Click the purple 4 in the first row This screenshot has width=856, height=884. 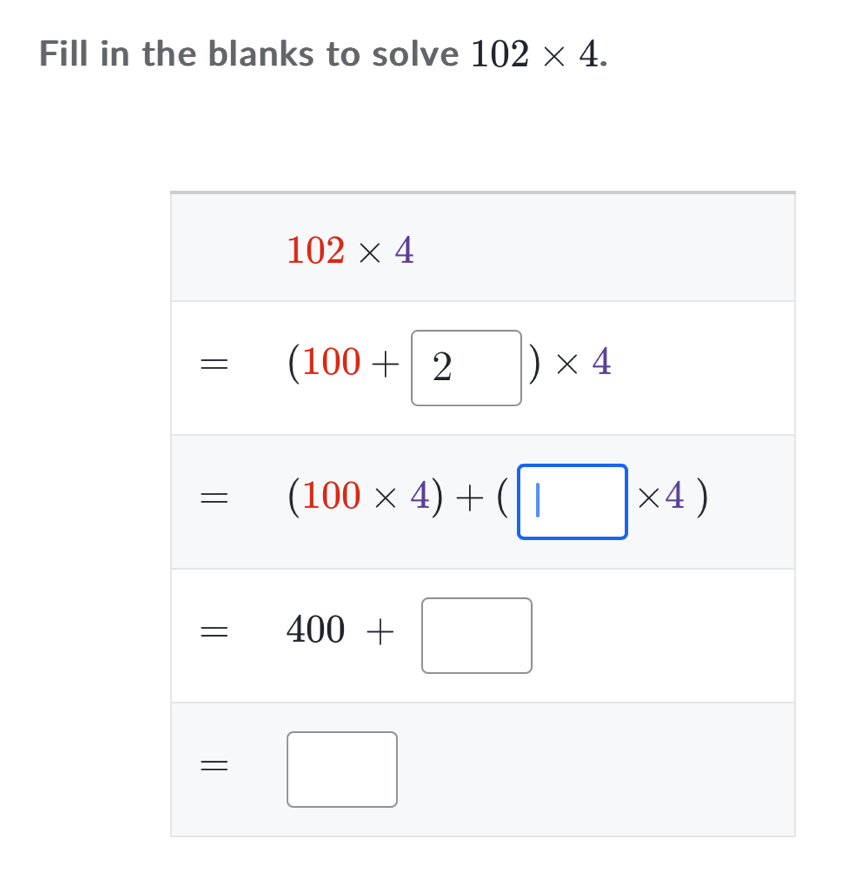click(x=404, y=250)
